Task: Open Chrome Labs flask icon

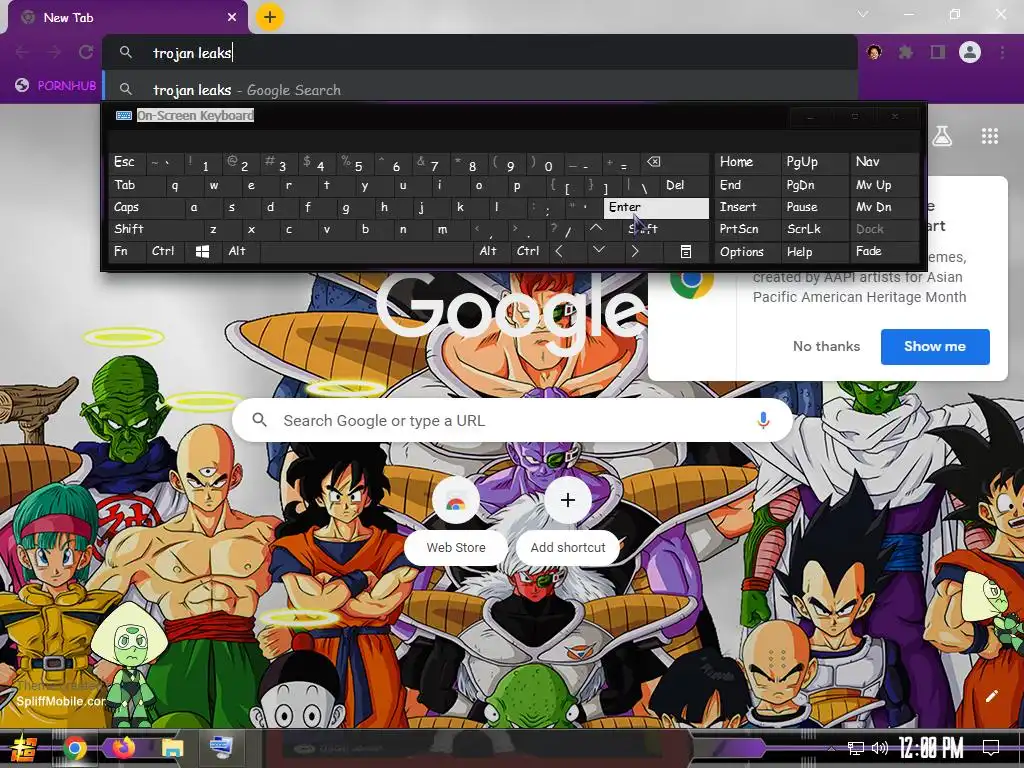Action: (x=942, y=136)
